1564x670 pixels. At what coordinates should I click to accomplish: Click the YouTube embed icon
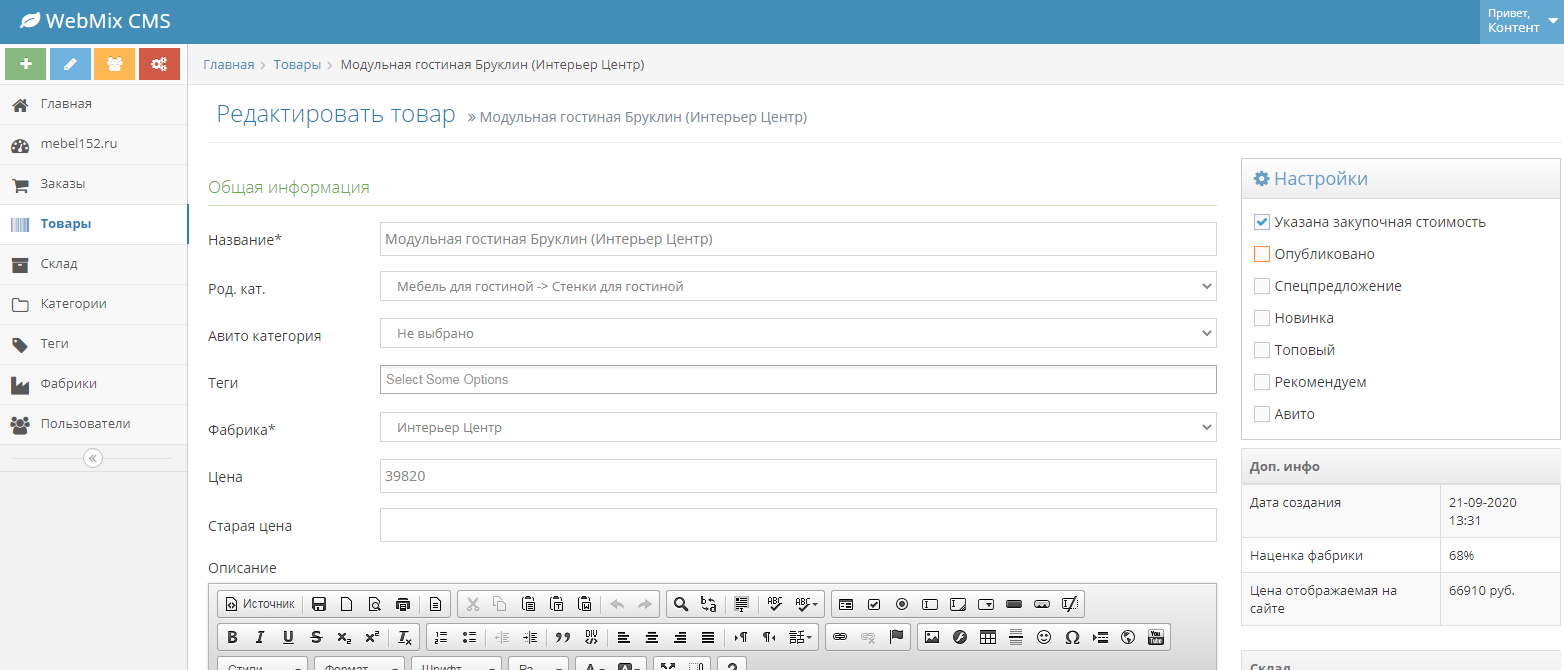pyautogui.click(x=1156, y=637)
